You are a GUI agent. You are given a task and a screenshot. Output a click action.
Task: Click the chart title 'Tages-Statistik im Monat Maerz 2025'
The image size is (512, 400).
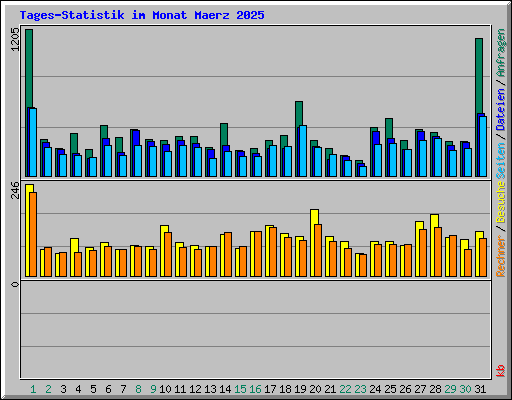(x=142, y=15)
